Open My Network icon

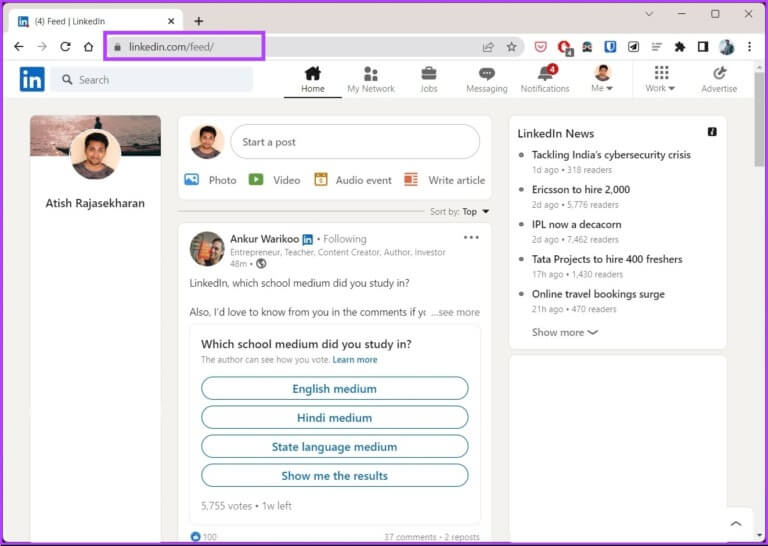tap(371, 74)
